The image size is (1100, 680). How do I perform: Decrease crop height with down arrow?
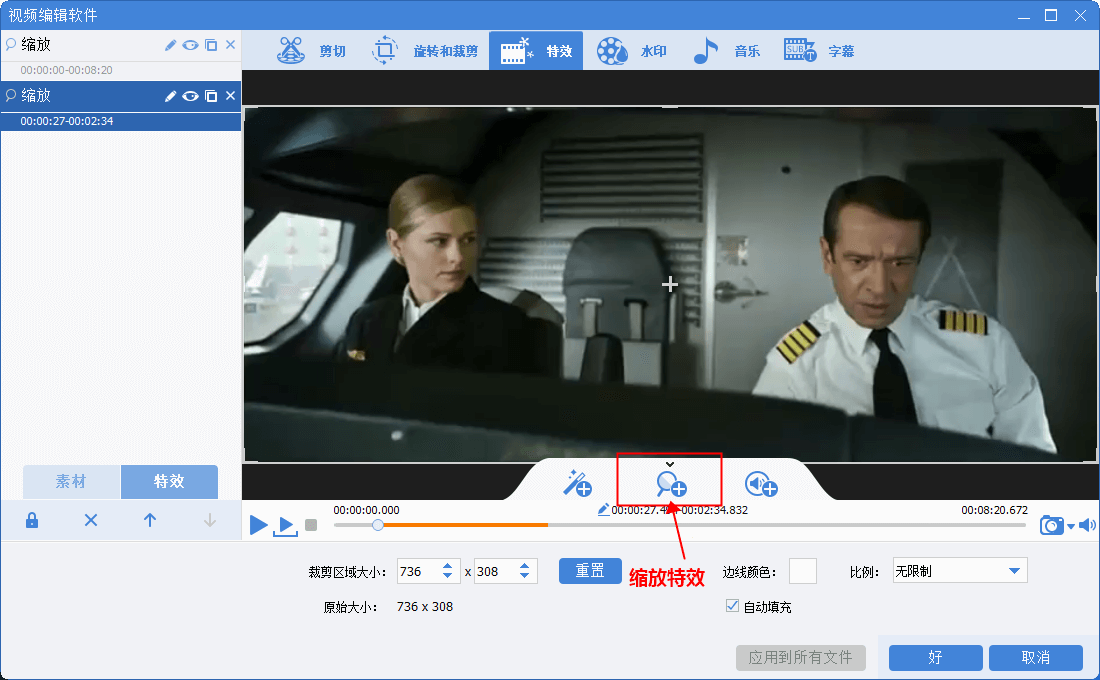tap(525, 576)
